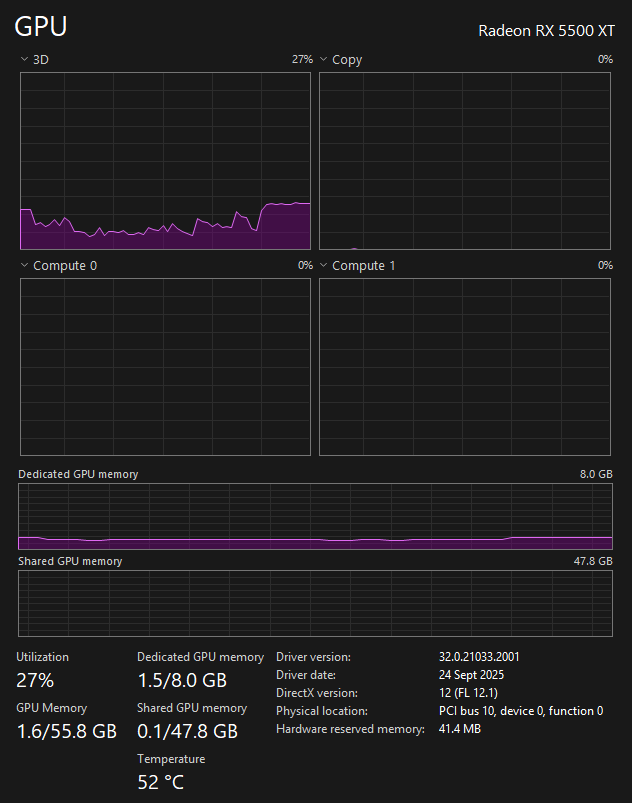Click the GPU Memory label

52,708
